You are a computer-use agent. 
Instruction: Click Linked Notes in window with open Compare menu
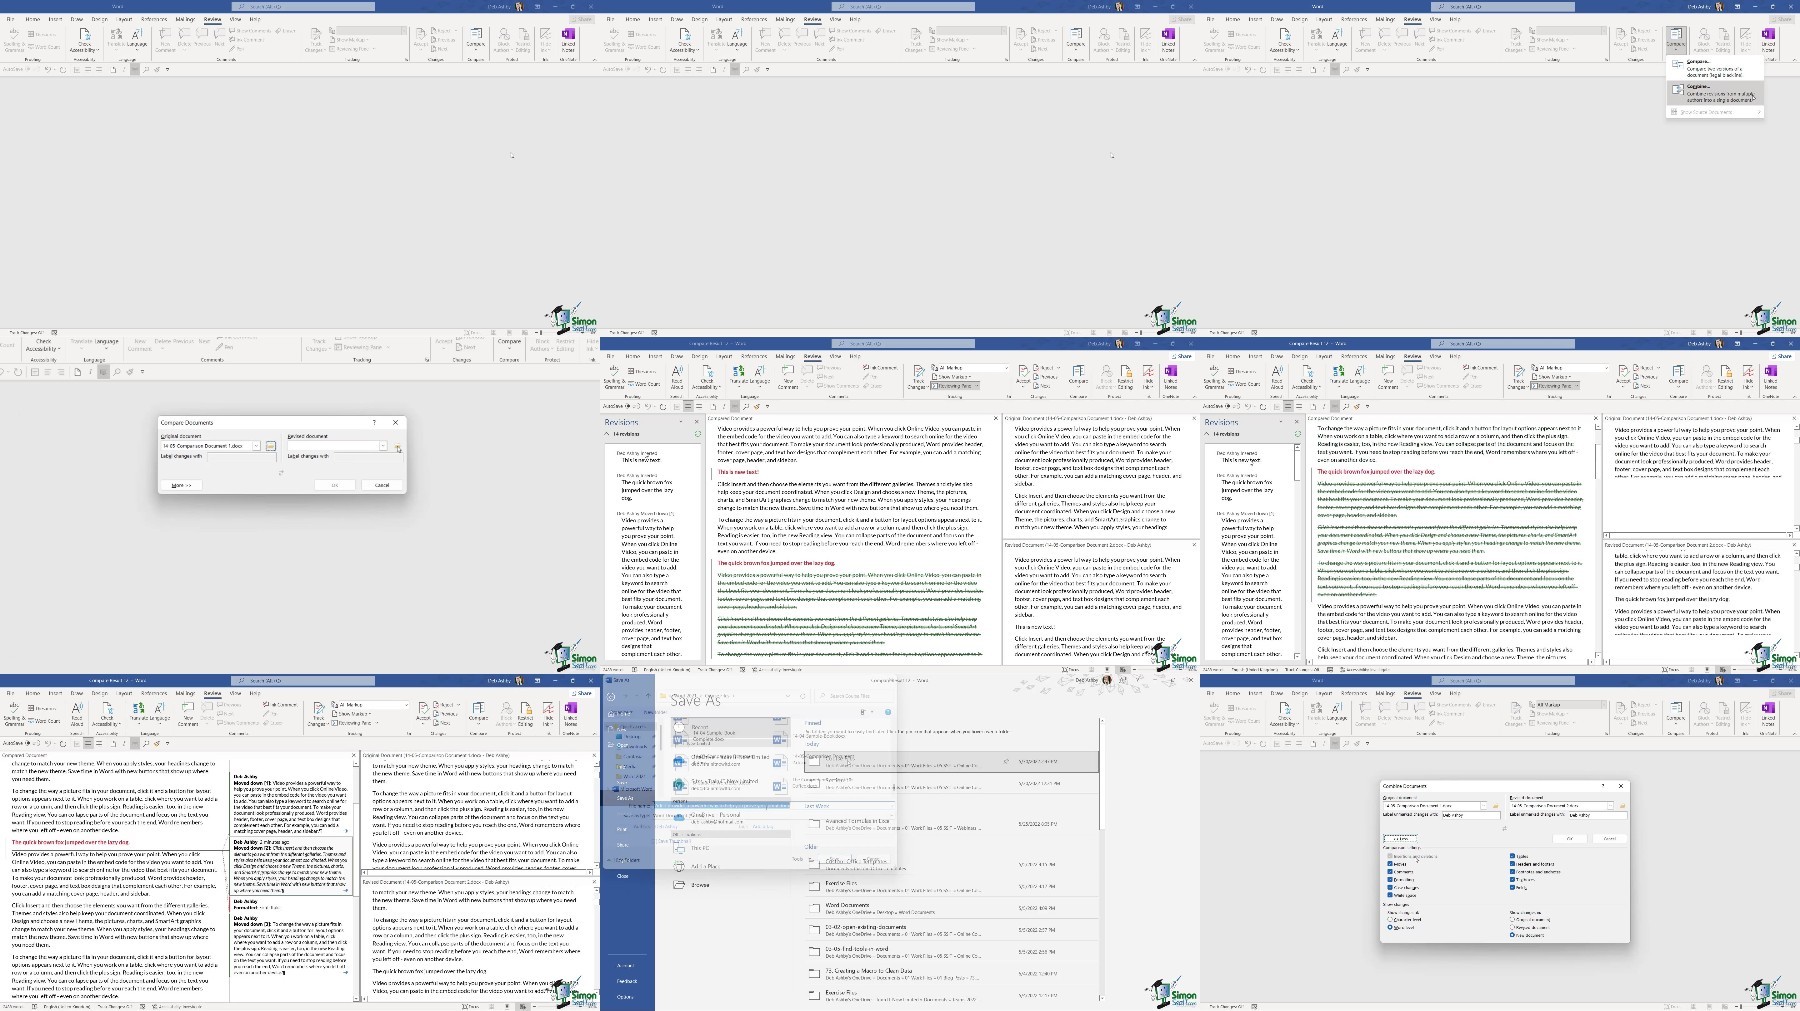(x=1768, y=40)
